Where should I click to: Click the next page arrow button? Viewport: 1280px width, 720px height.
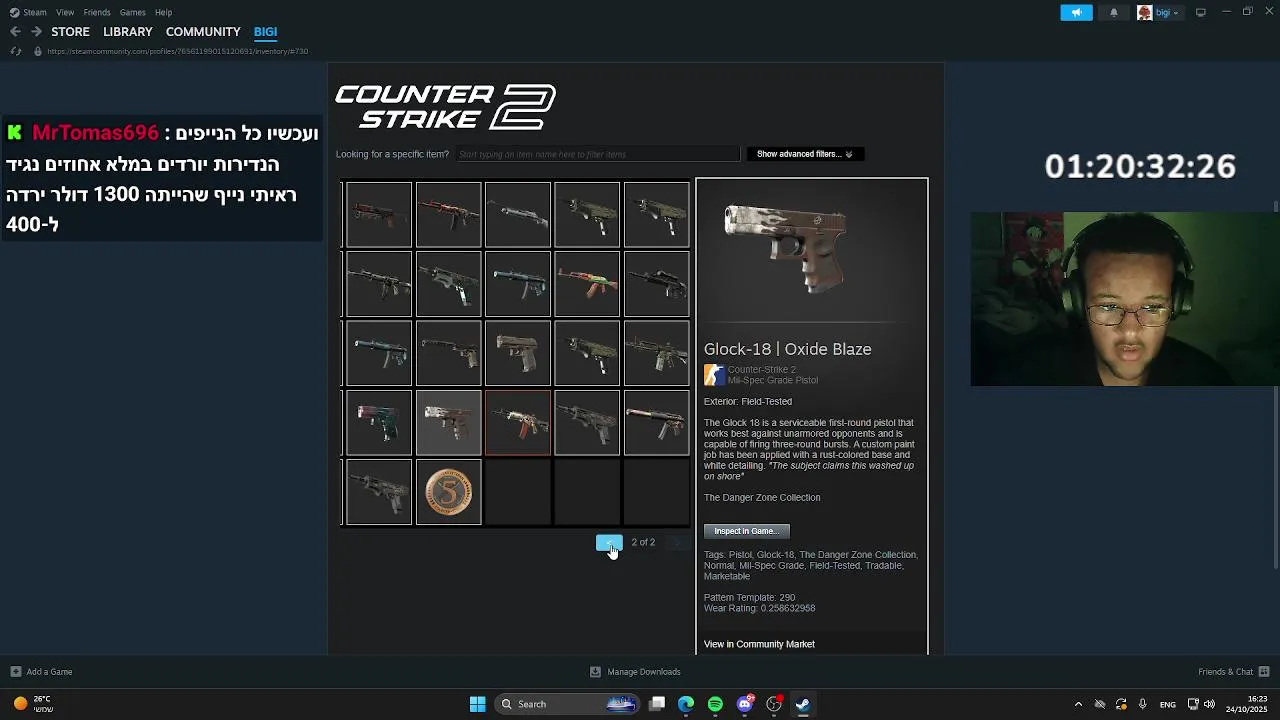click(677, 542)
